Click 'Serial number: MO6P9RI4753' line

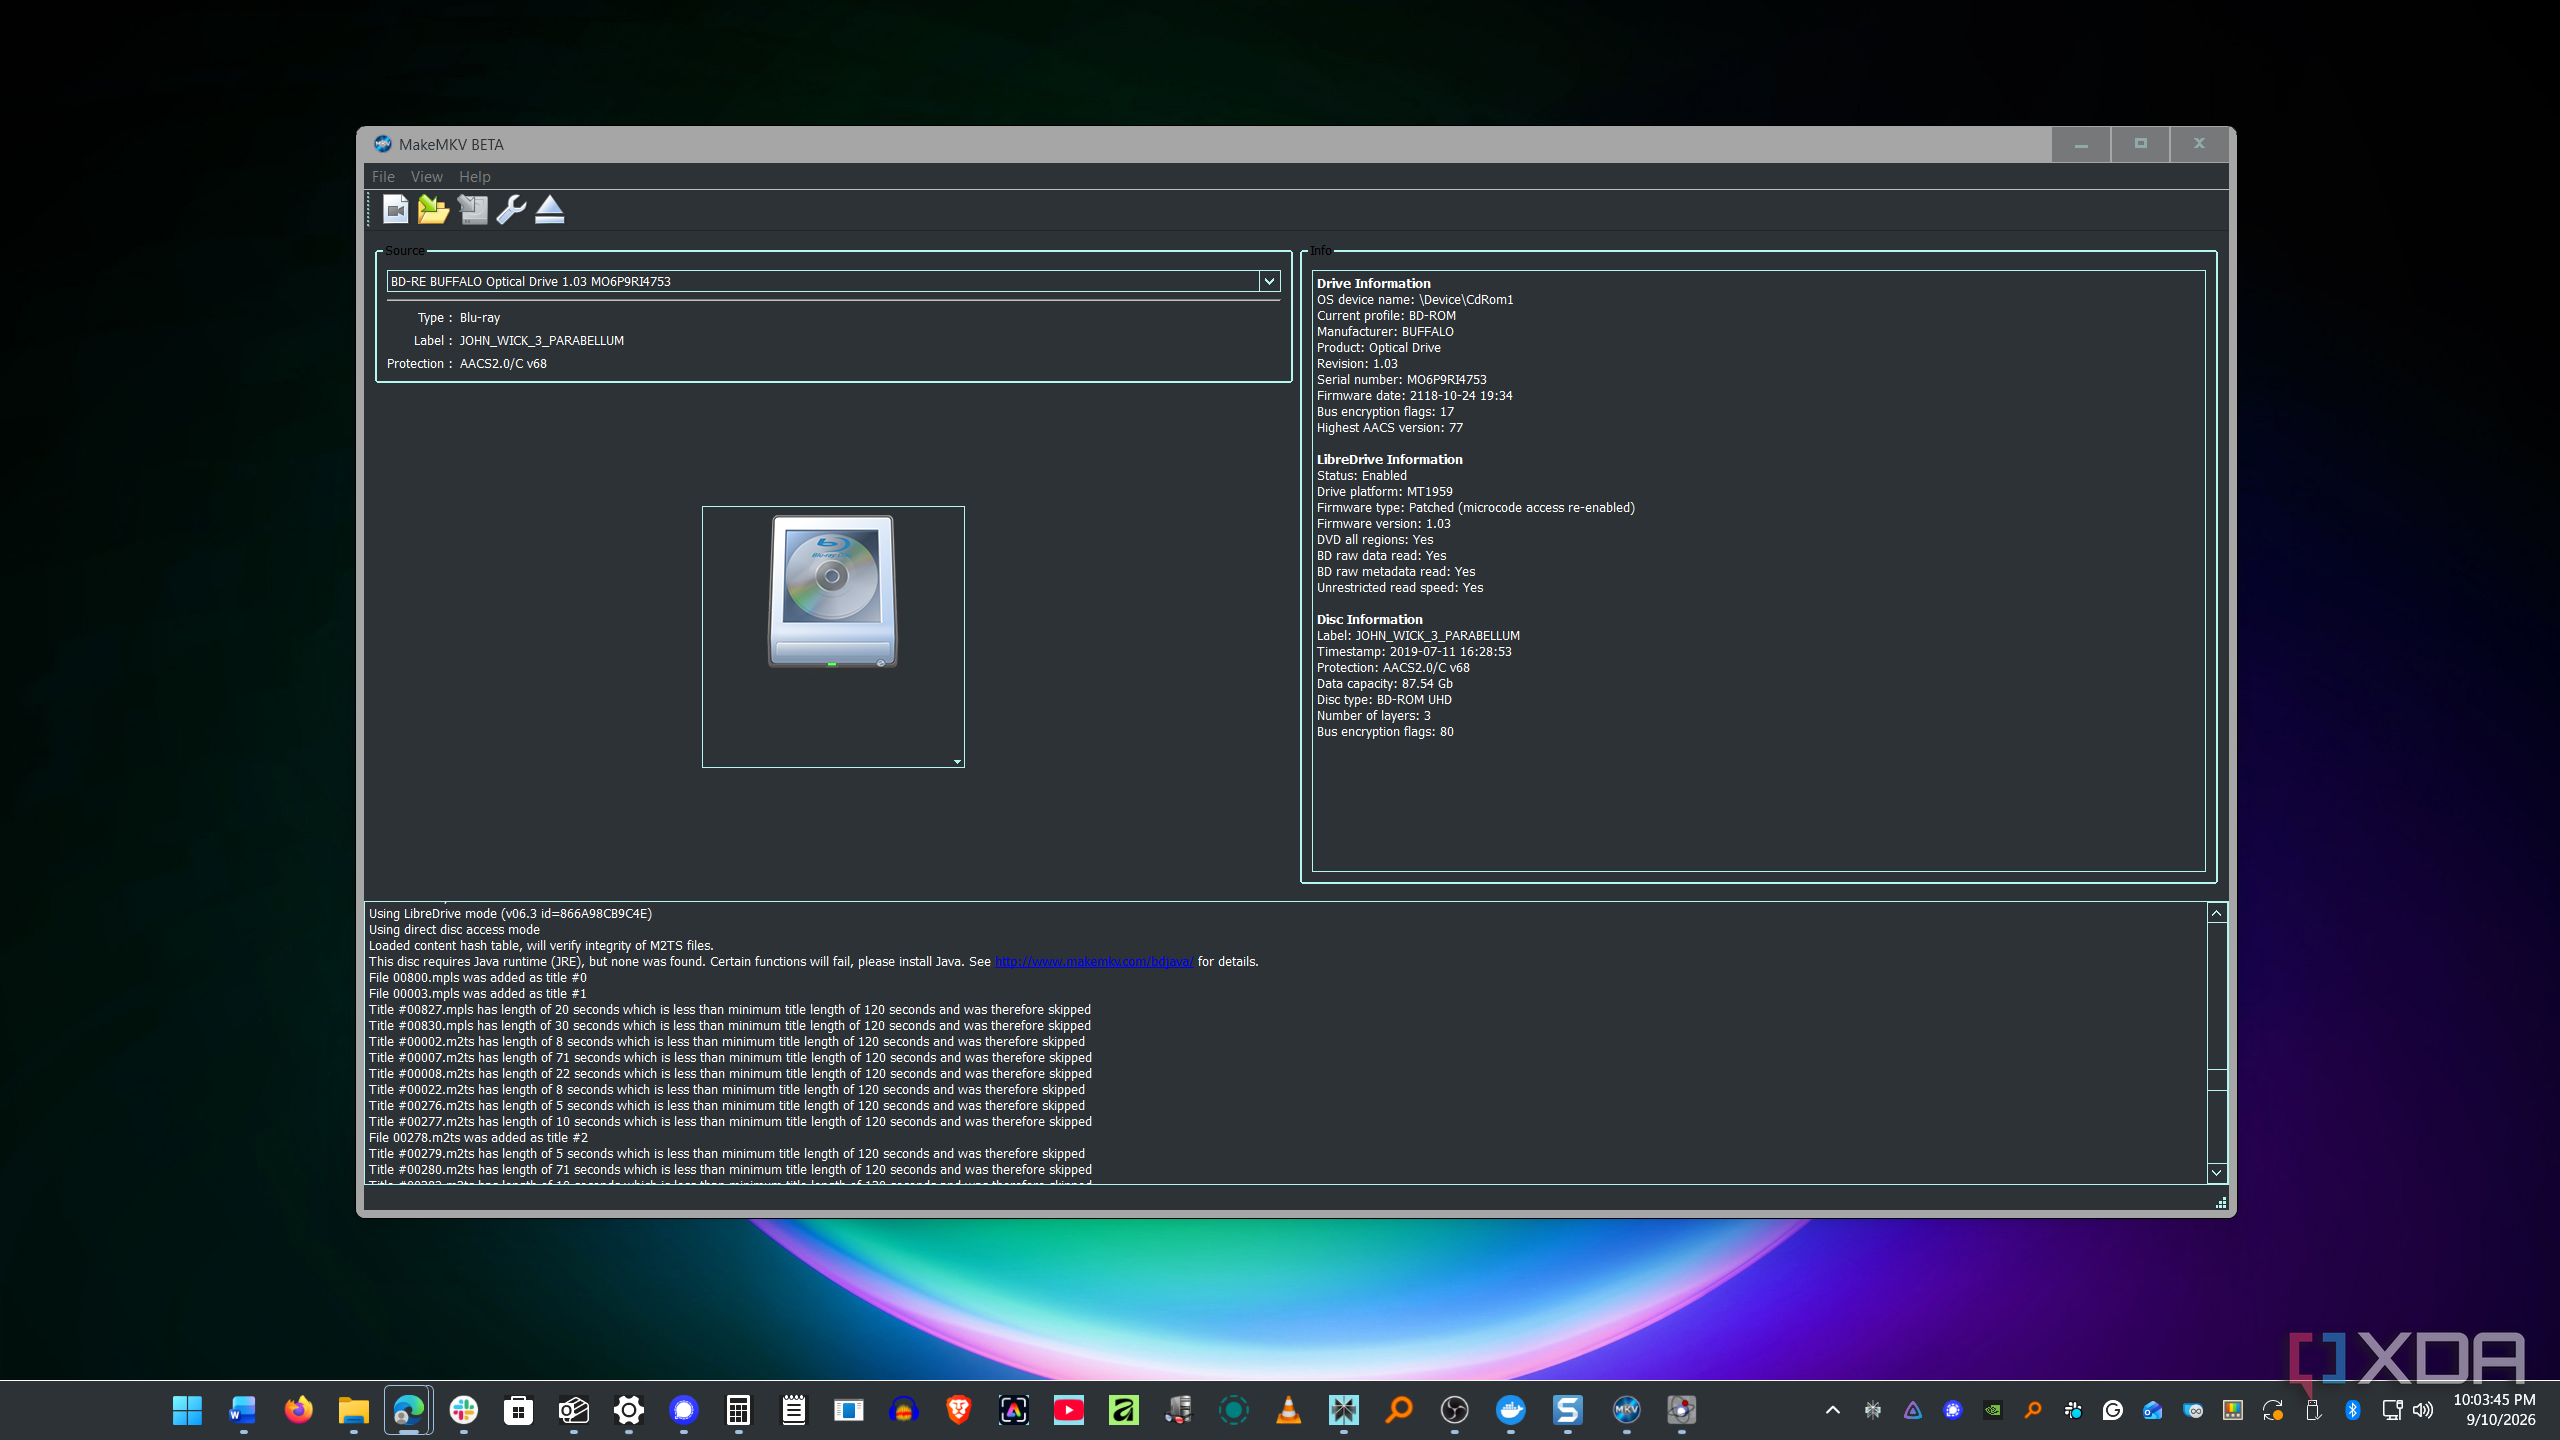(1401, 380)
